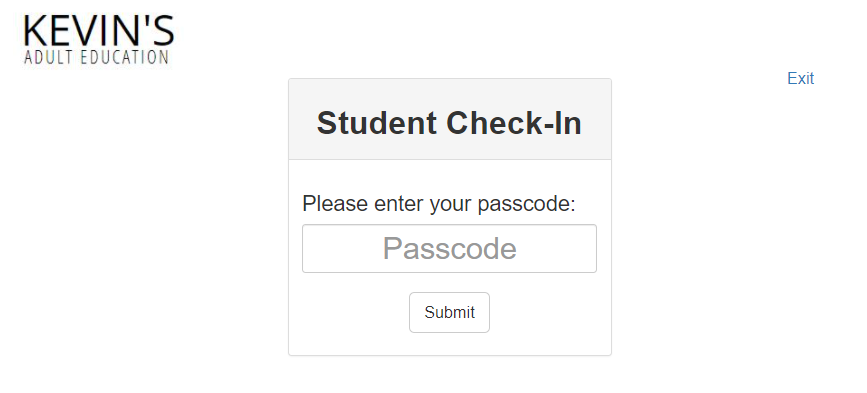Place the cursor in the Passcode box
Viewport: 867px width, 393px height.
449,248
